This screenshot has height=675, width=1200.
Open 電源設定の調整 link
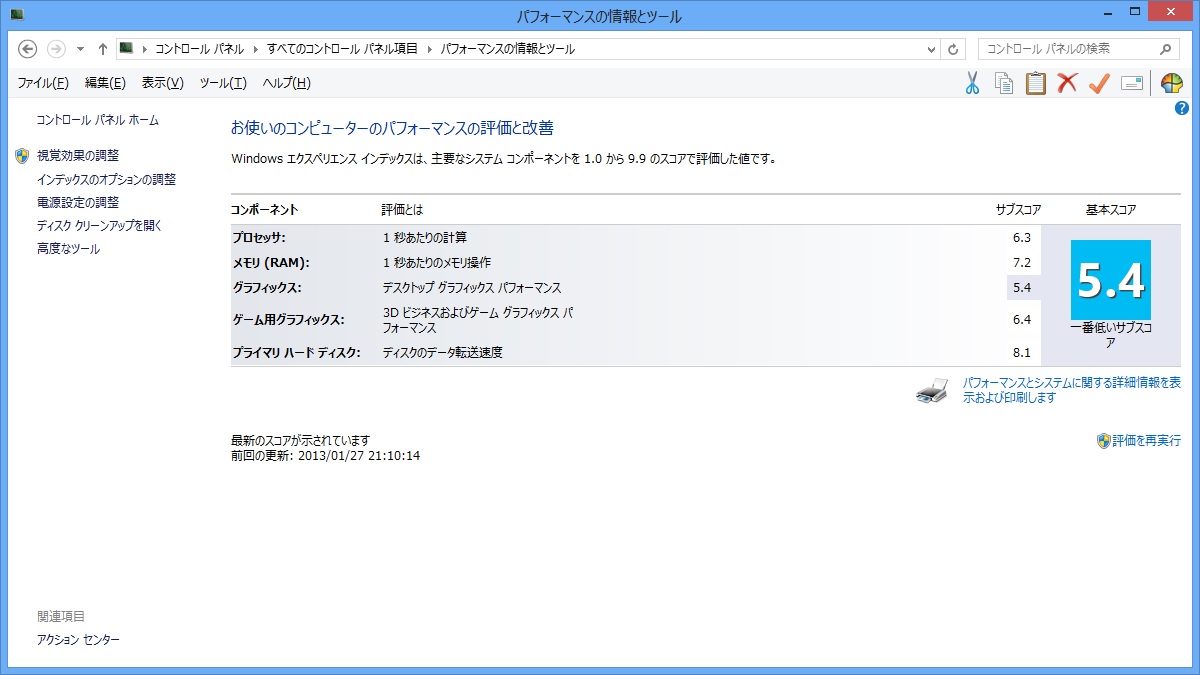tap(78, 202)
